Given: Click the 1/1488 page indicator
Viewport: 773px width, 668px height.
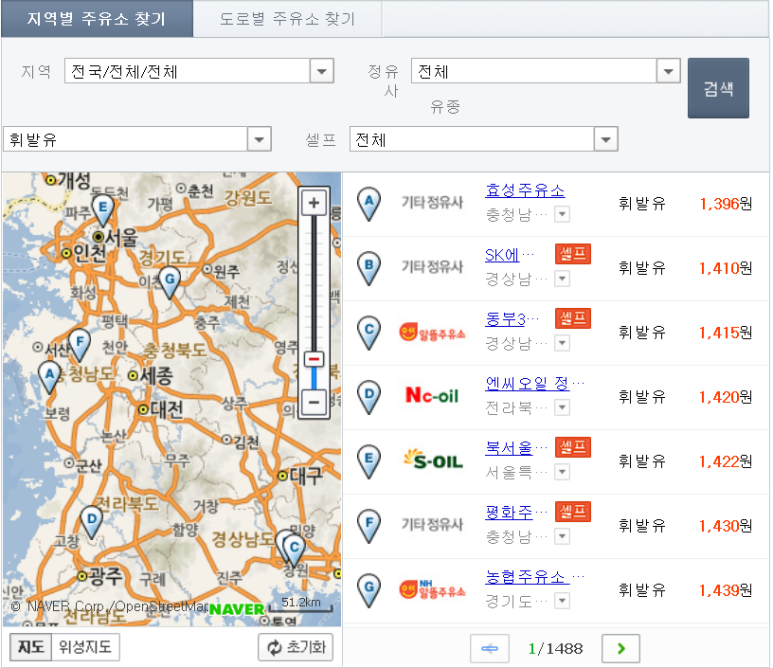Looking at the screenshot, I should (x=555, y=649).
